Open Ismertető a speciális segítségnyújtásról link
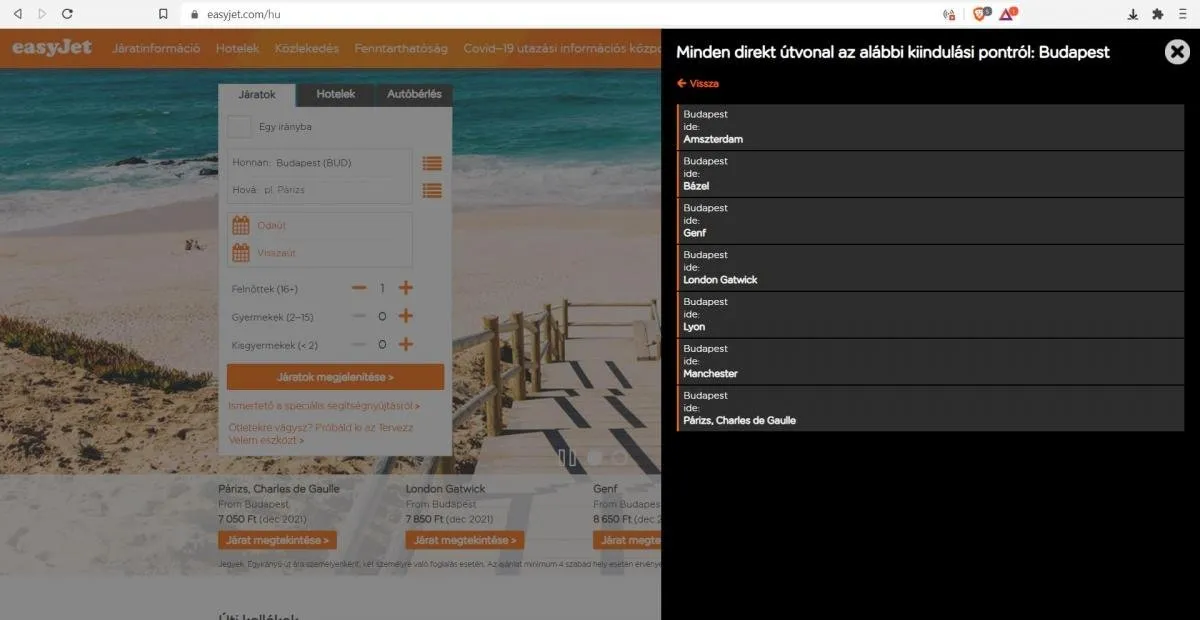This screenshot has width=1200, height=620. click(x=324, y=406)
